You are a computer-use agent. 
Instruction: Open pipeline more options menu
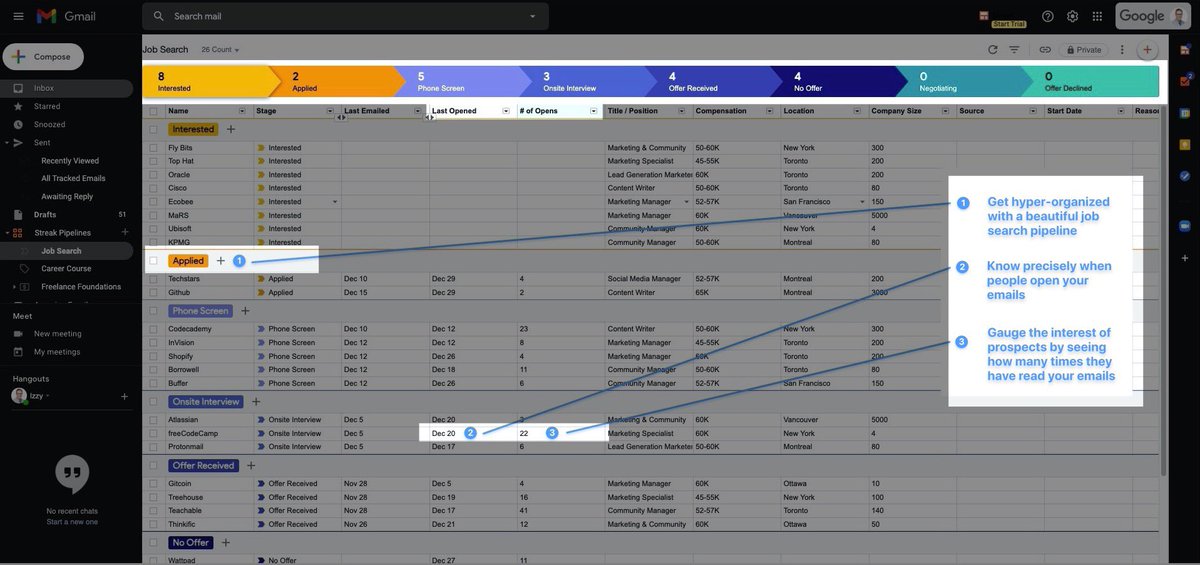1122,49
